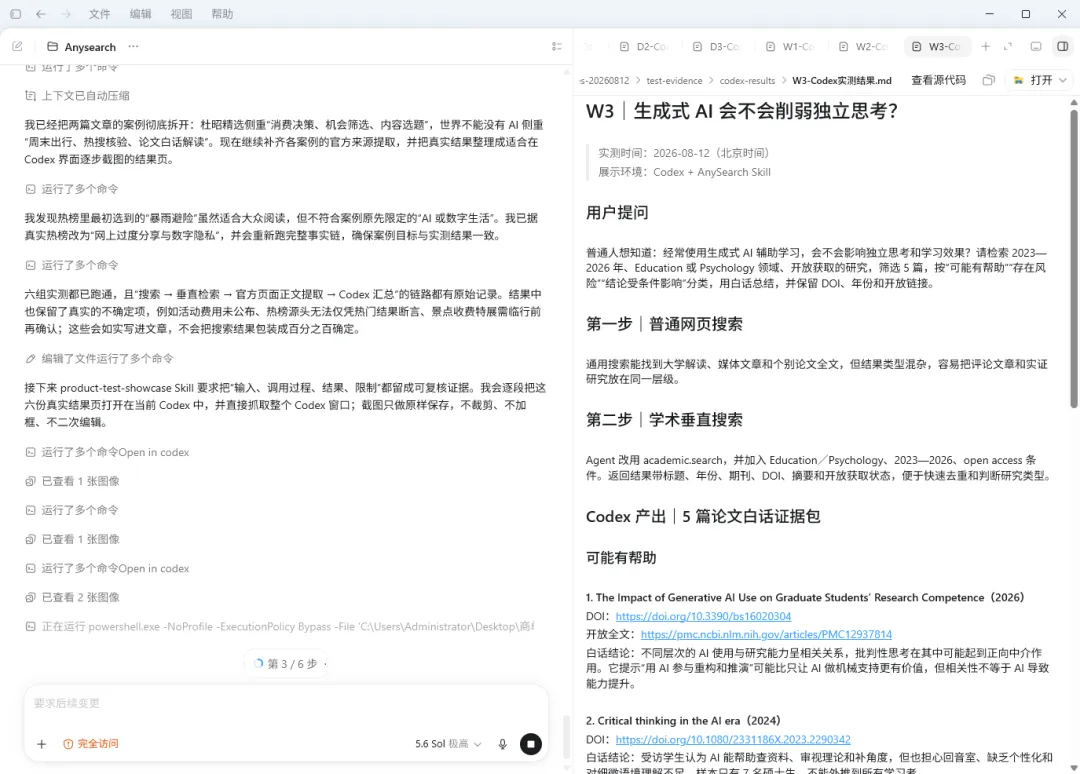Toggle the sidebar panel icon
The height and width of the screenshot is (774, 1080).
[x=15, y=14]
